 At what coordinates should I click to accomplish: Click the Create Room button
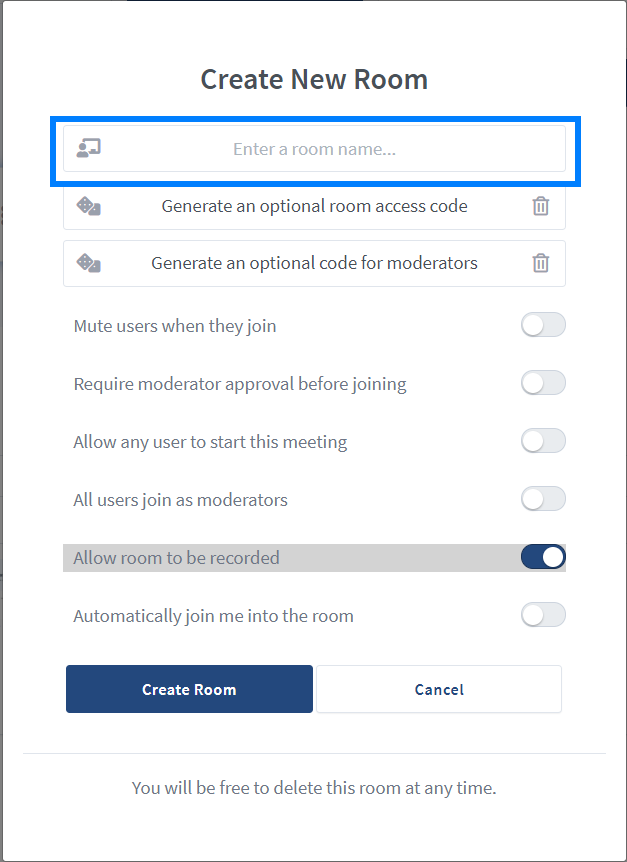click(x=189, y=689)
